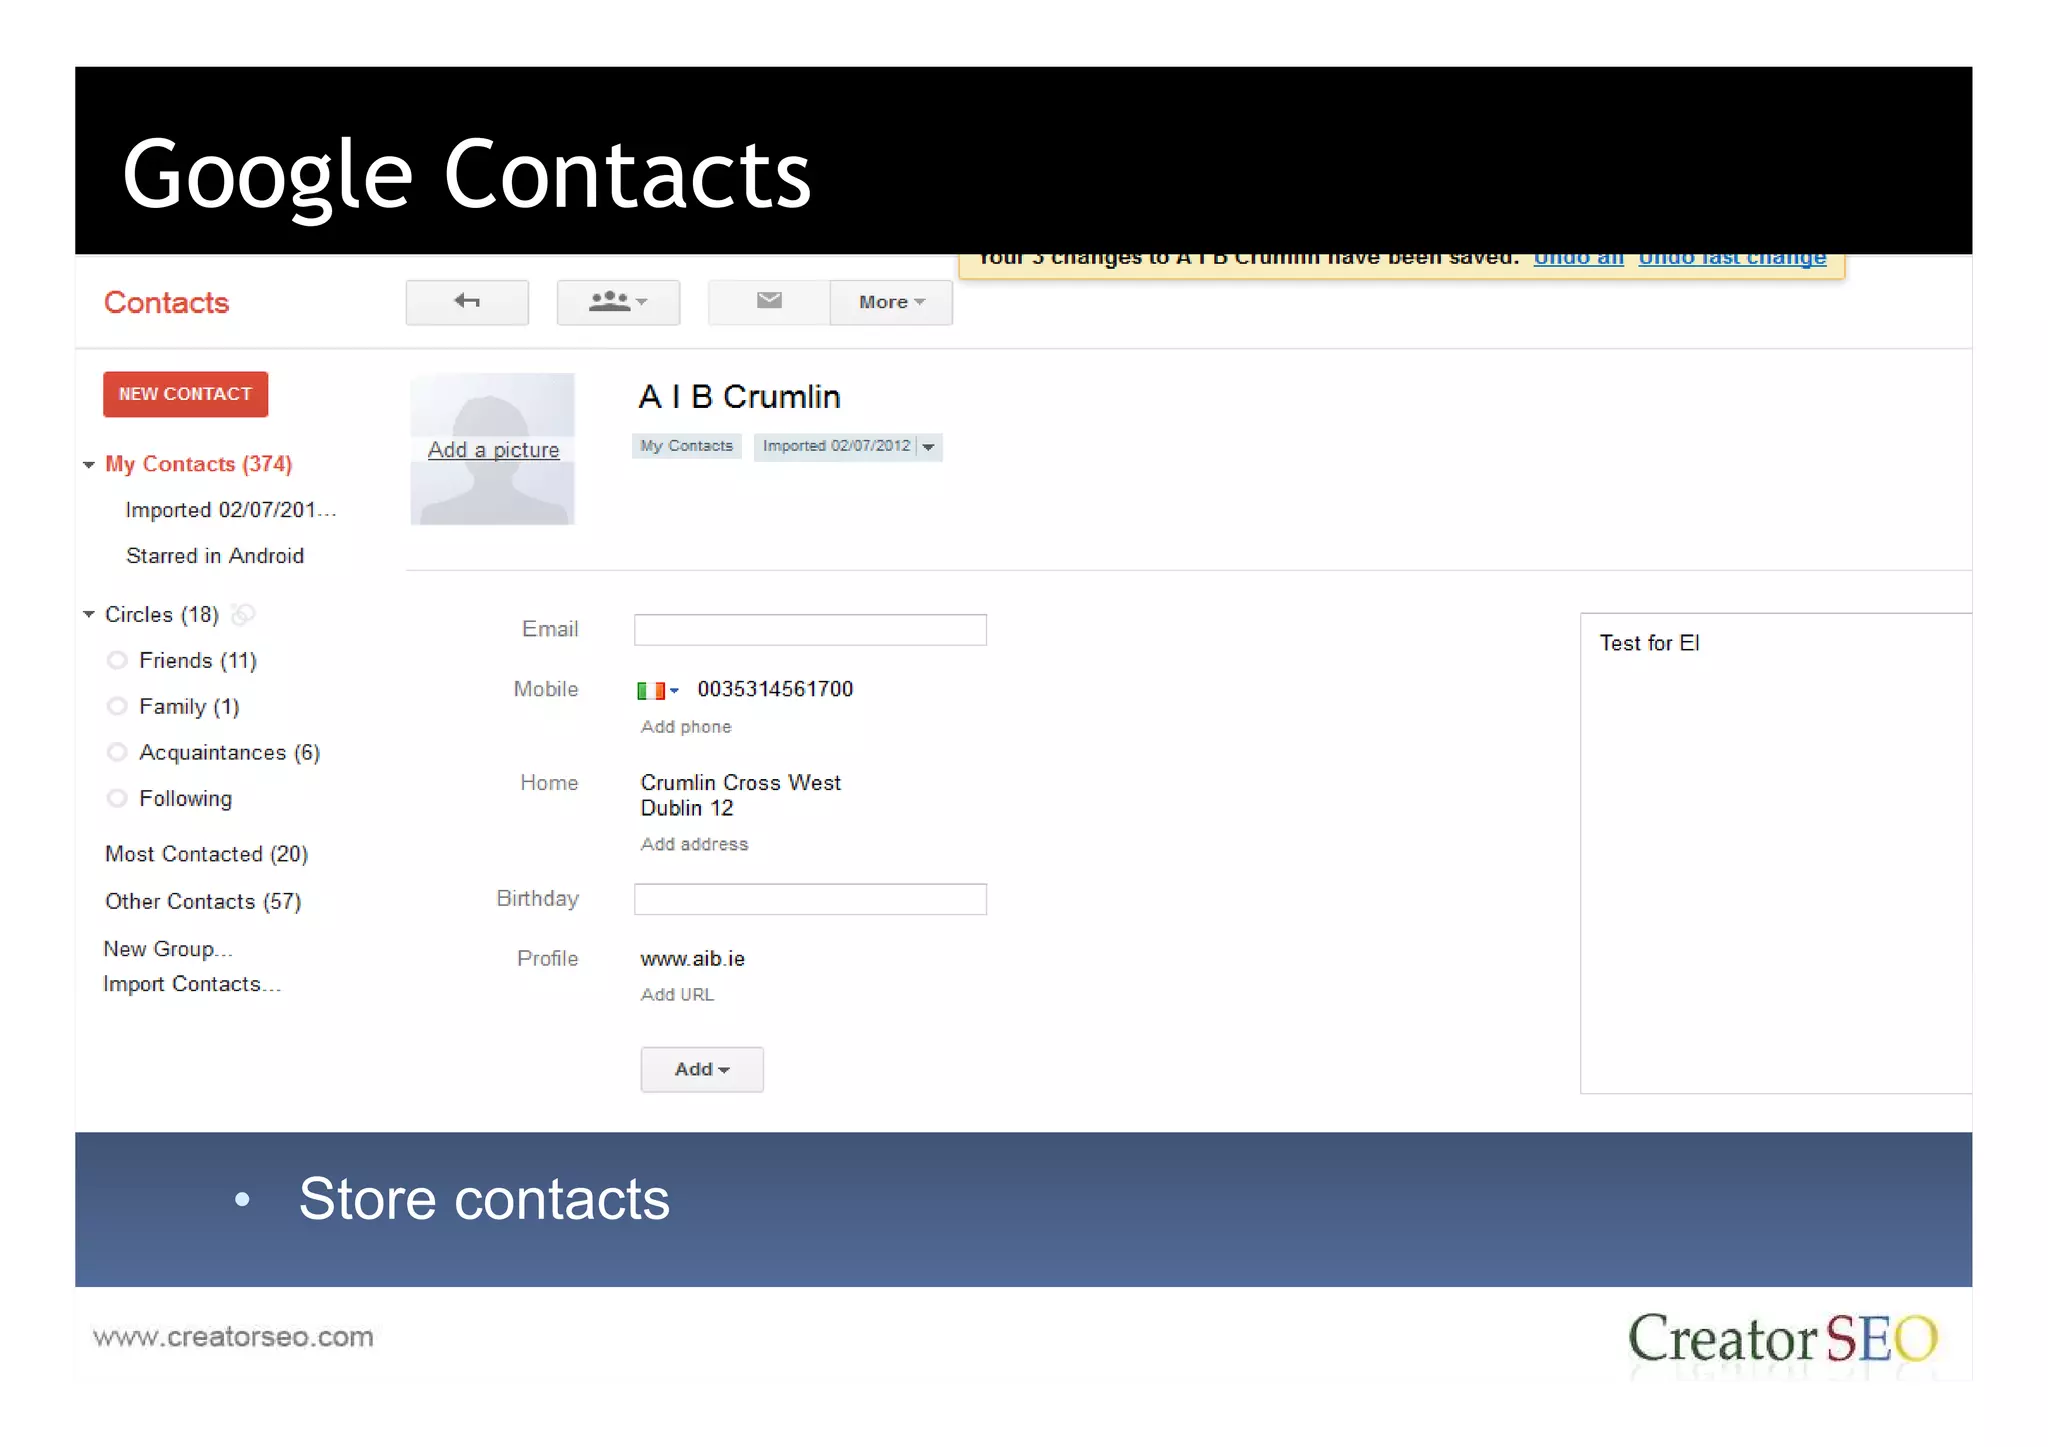Select My Contacts (374) in sidebar

(x=199, y=464)
